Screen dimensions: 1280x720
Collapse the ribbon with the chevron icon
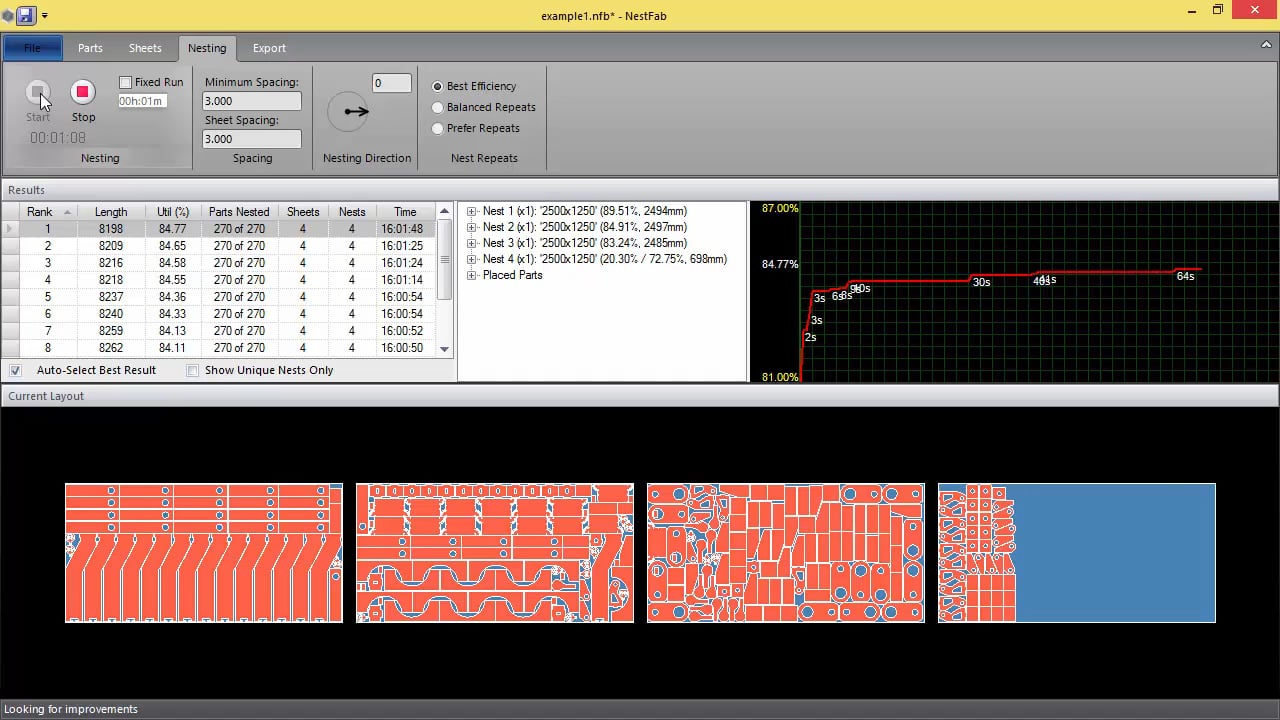pos(1266,46)
